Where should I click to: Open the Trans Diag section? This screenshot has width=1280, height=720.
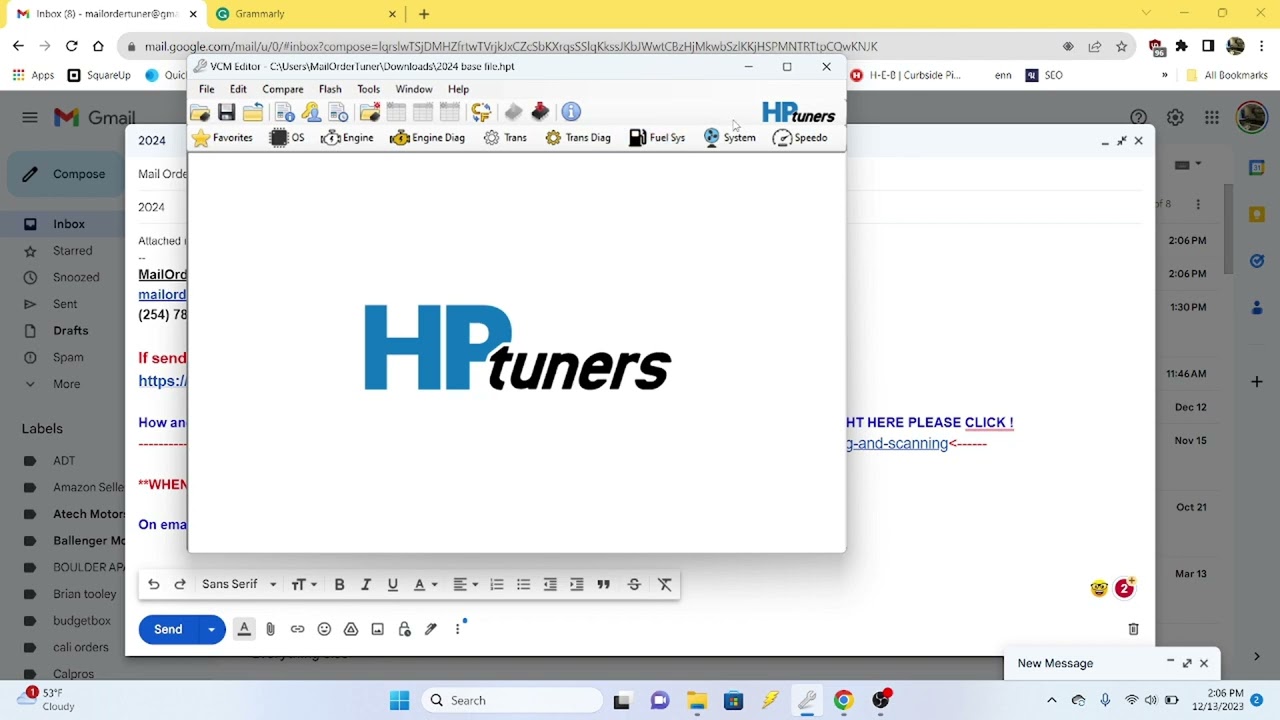point(578,138)
